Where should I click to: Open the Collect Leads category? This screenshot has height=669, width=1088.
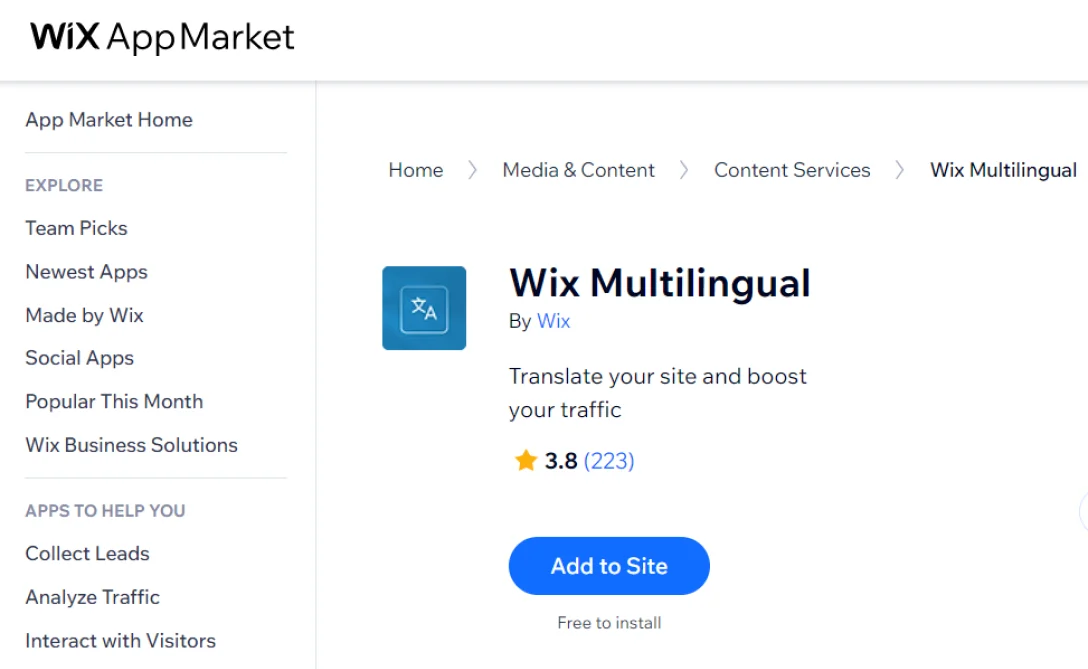[87, 553]
